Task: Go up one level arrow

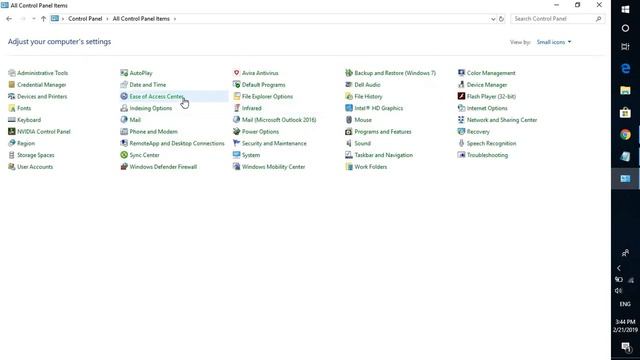Action: point(43,19)
